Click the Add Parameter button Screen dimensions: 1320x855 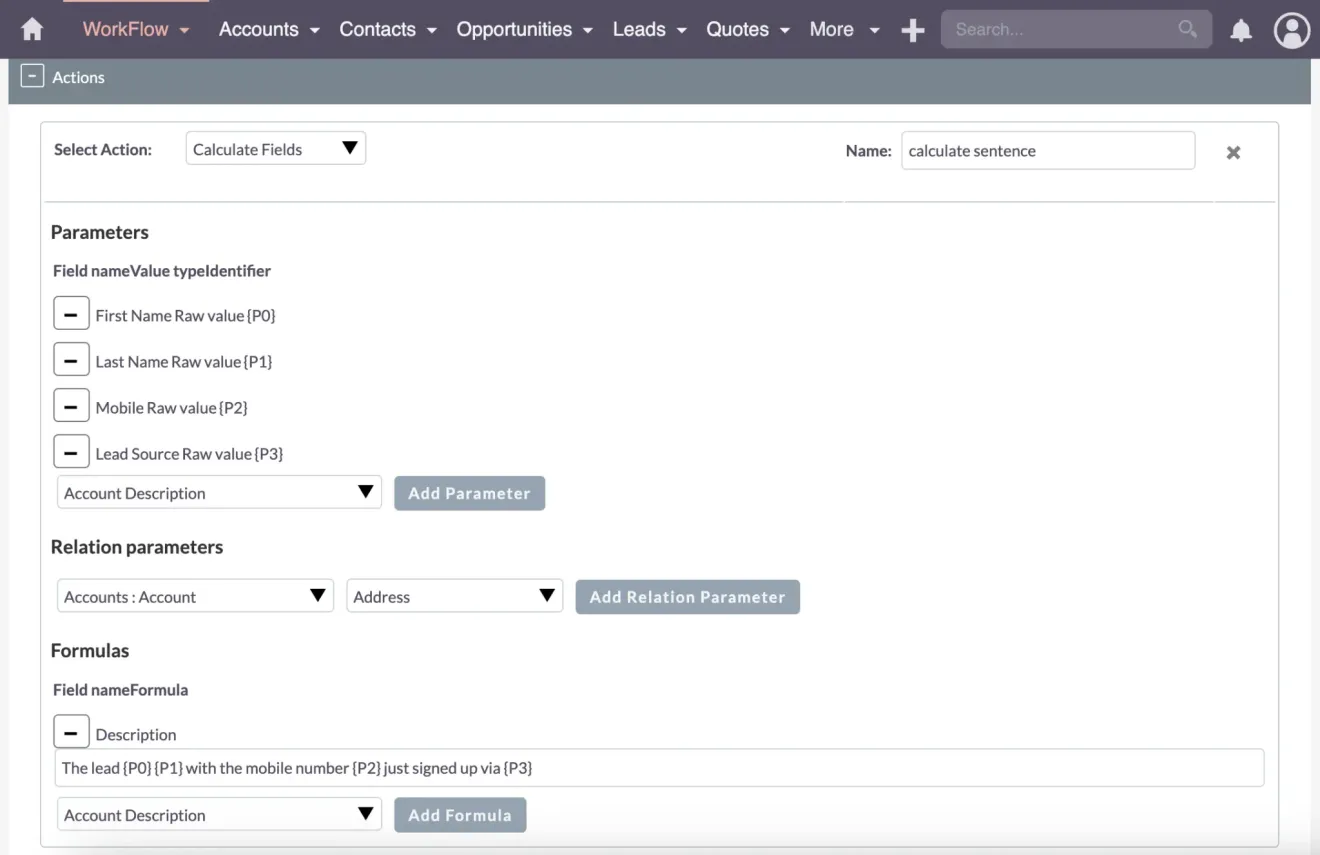coord(469,492)
